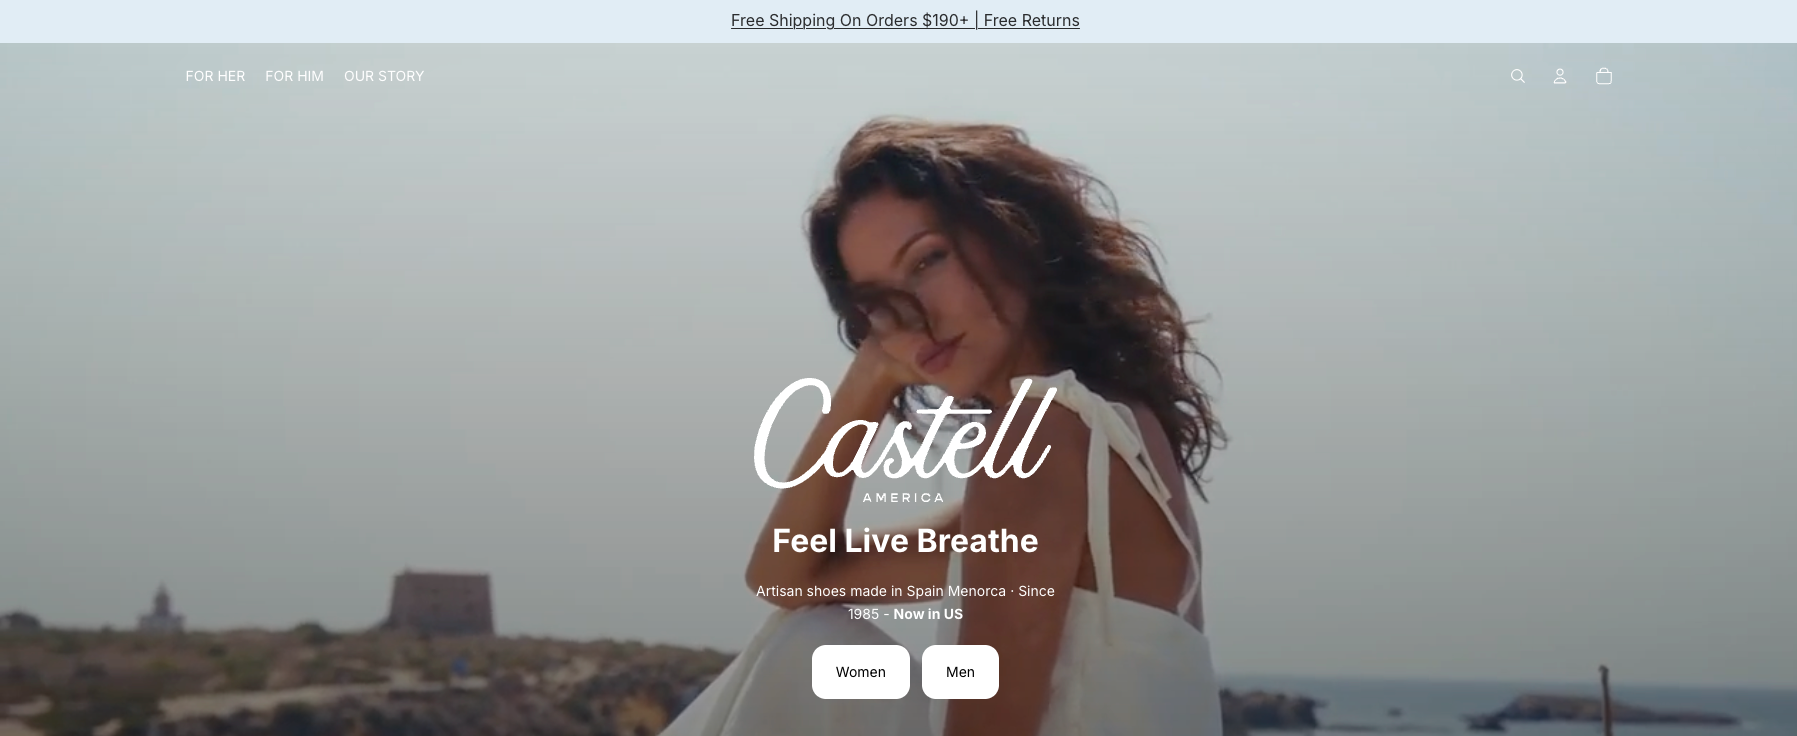Open the FOR HIM menu
Viewport: 1797px width, 736px height.
point(294,76)
